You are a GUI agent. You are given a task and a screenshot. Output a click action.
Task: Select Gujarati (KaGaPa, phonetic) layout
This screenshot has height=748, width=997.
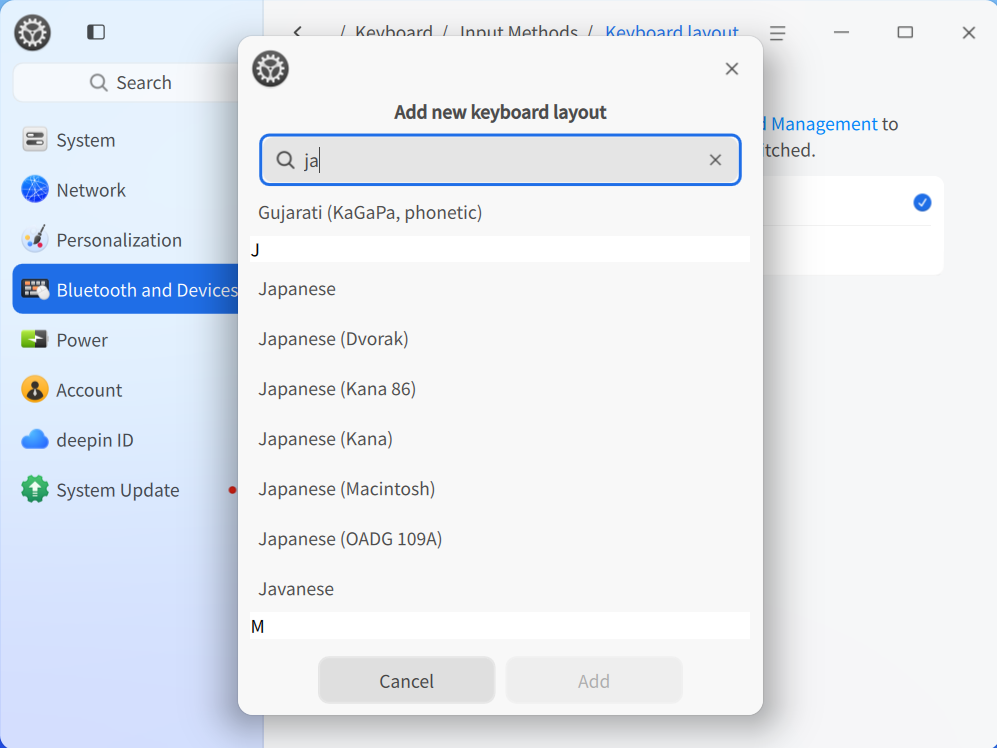point(500,212)
